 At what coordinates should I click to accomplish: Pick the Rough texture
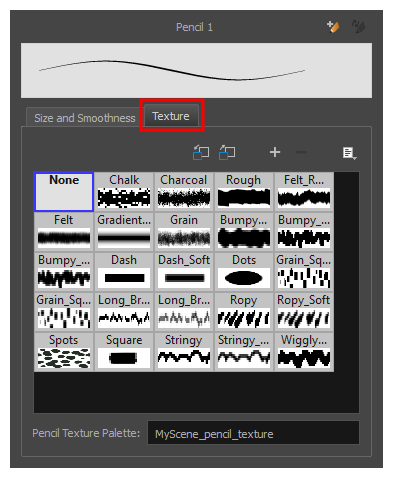pos(244,192)
